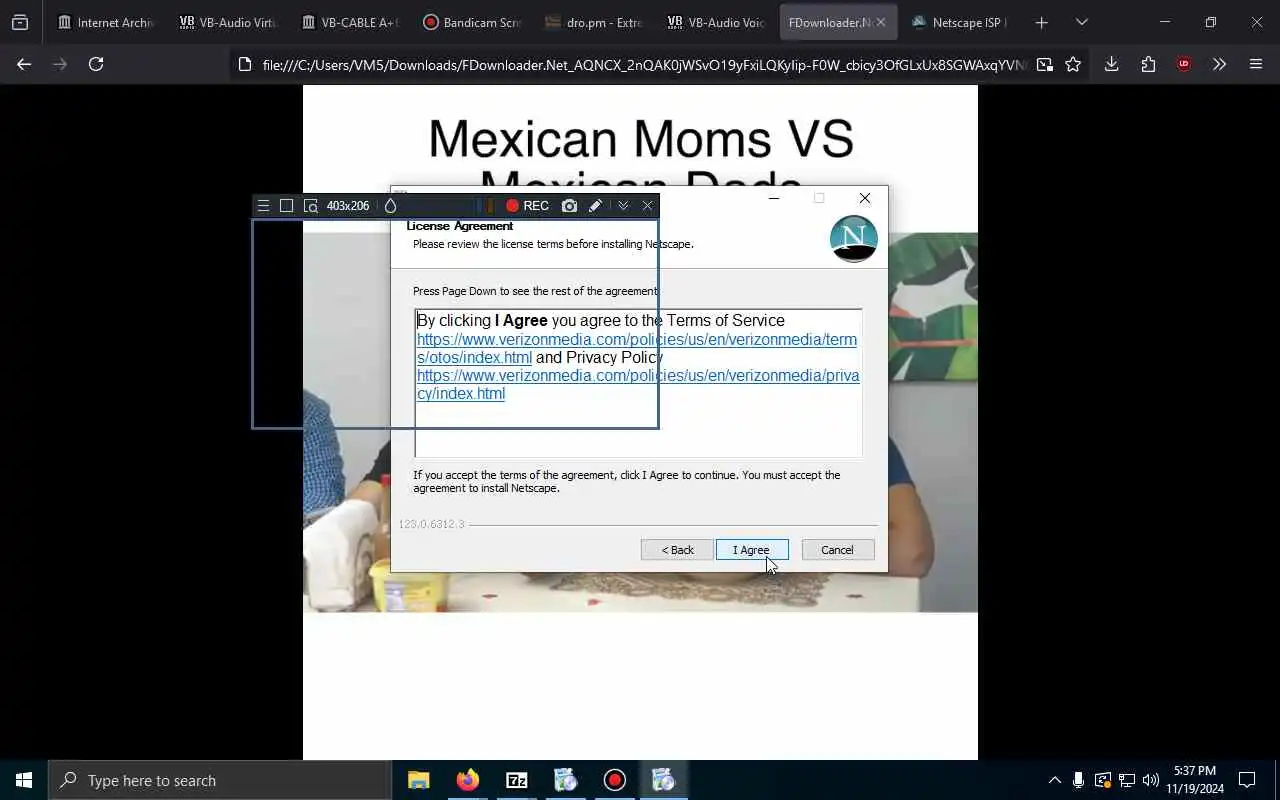Open the Firefox downloads panel
Viewport: 1280px width, 800px height.
1111,64
